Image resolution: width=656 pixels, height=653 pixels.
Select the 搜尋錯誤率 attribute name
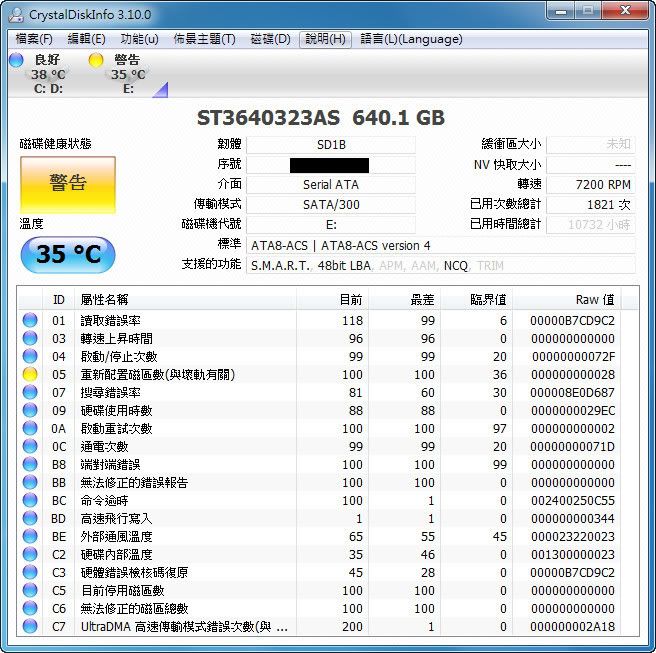point(110,392)
